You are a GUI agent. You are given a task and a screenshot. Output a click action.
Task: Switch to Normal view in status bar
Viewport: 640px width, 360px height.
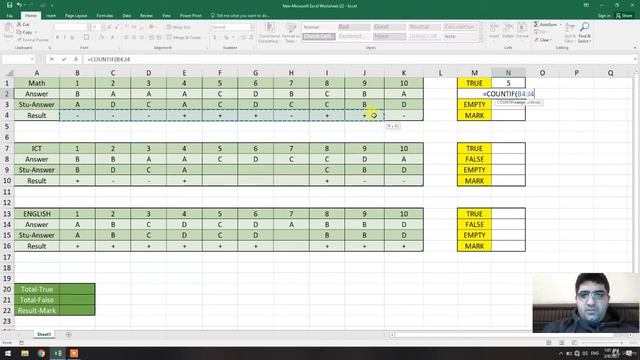[549, 342]
